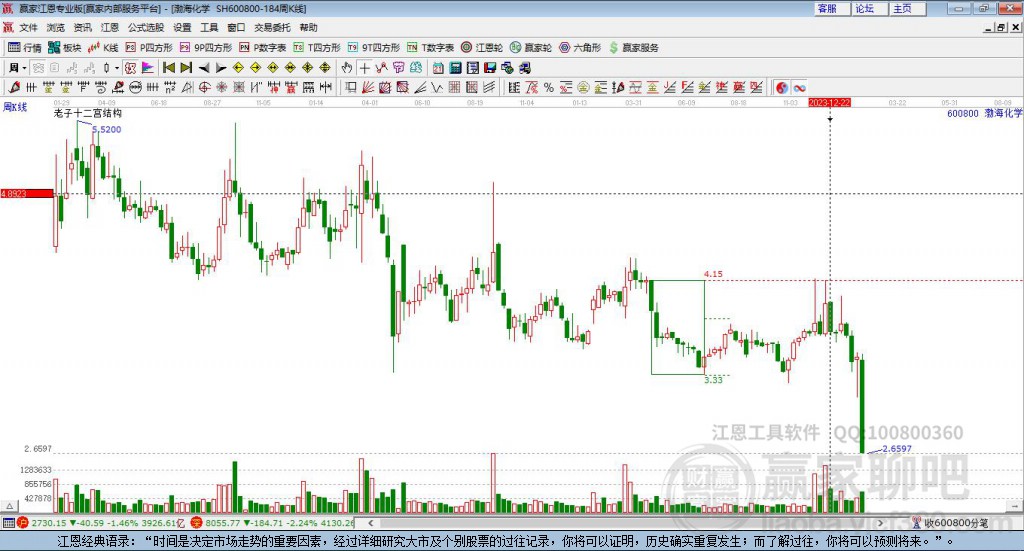1024x551 pixels.
Task: Jump to first bar with skip-back arrow
Action: pyautogui.click(x=169, y=68)
